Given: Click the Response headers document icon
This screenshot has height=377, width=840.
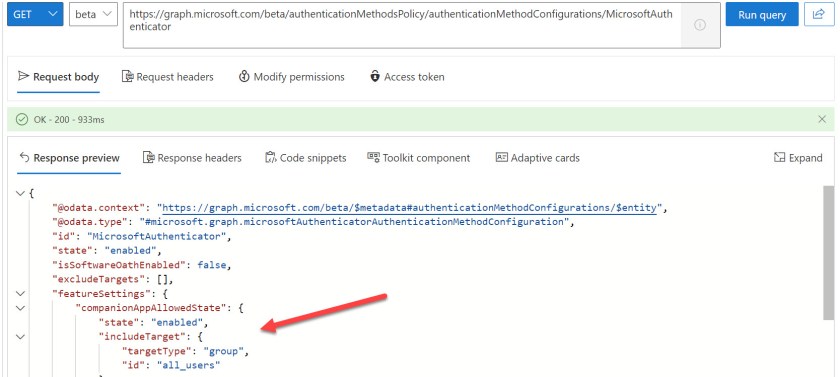Looking at the screenshot, I should [148, 157].
